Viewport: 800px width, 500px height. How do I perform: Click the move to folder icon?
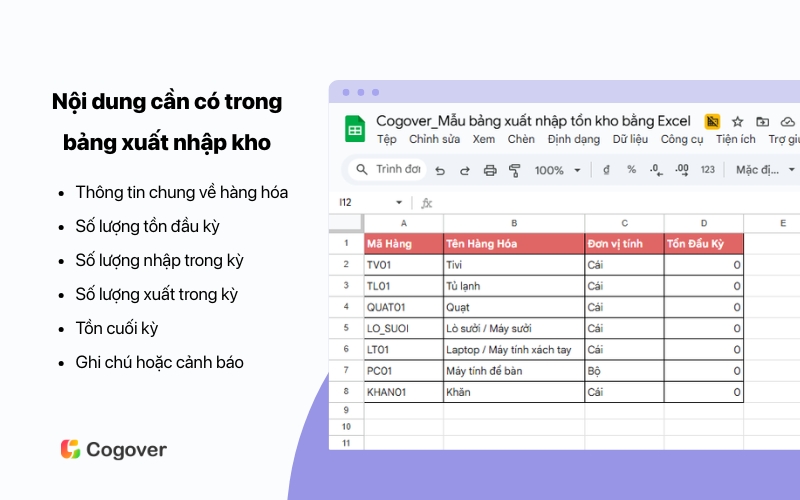pos(762,122)
